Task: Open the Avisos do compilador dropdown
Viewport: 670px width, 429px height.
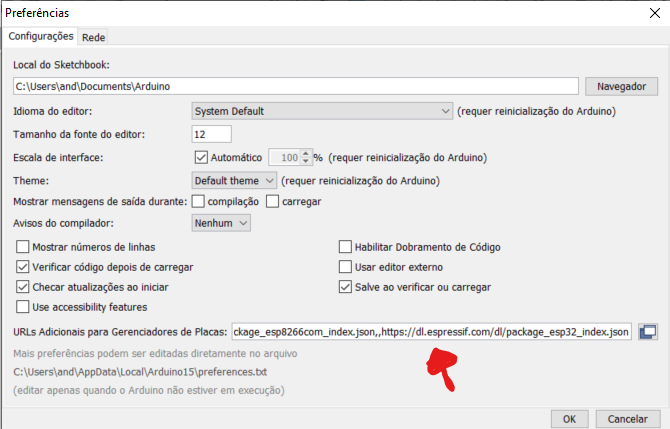Action: click(221, 223)
